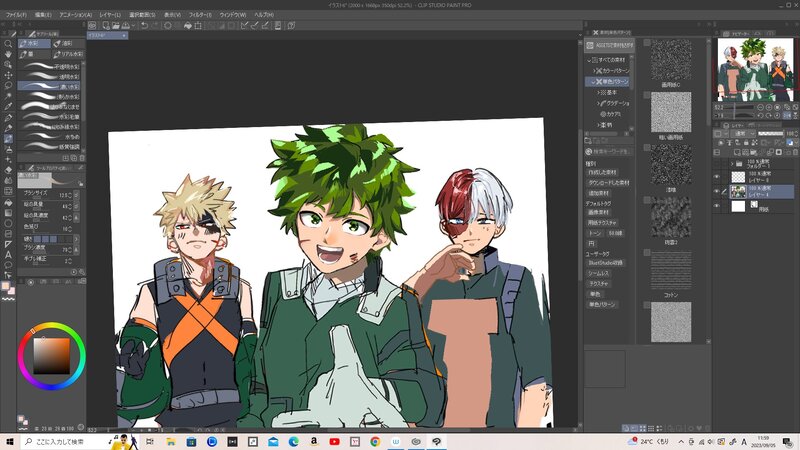Select the Auto Select magic wand tool
The image size is (800, 450).
[8, 96]
